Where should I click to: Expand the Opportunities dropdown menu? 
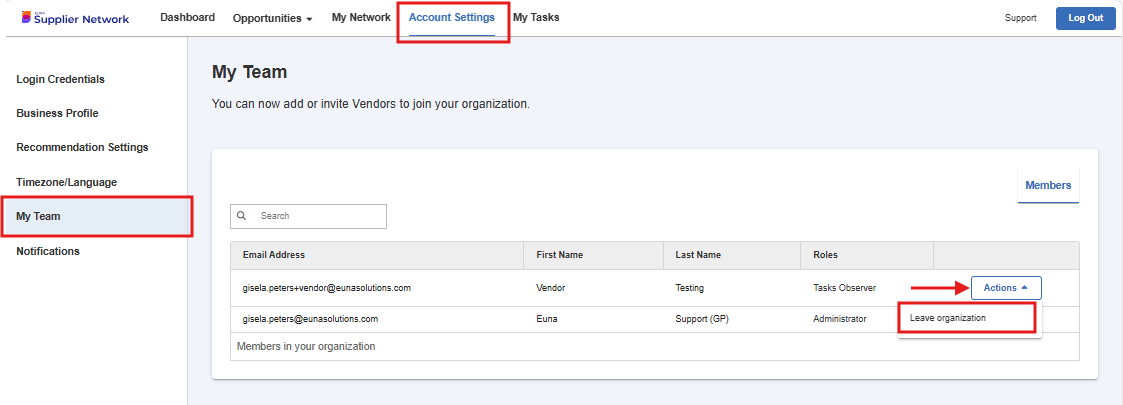[x=272, y=19]
